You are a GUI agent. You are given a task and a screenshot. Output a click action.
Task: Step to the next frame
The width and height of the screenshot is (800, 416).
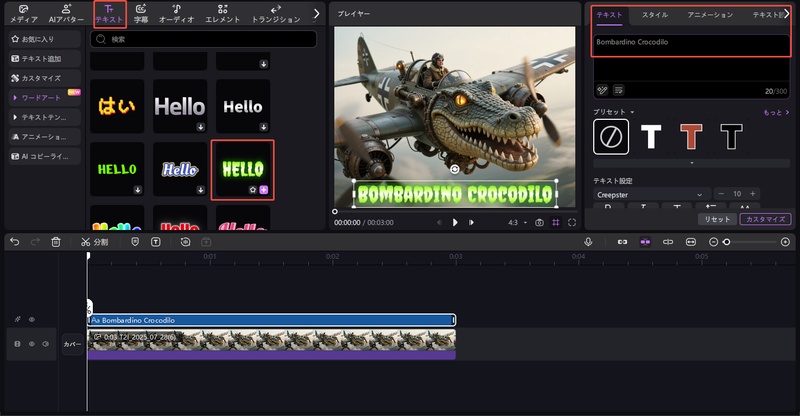click(471, 223)
